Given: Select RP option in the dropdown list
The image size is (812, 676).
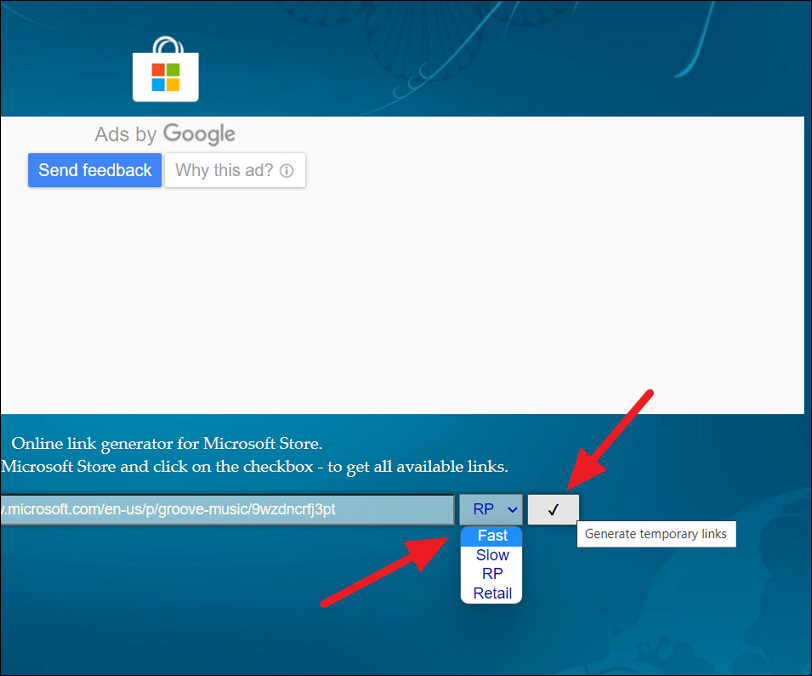Looking at the screenshot, I should click(491, 574).
